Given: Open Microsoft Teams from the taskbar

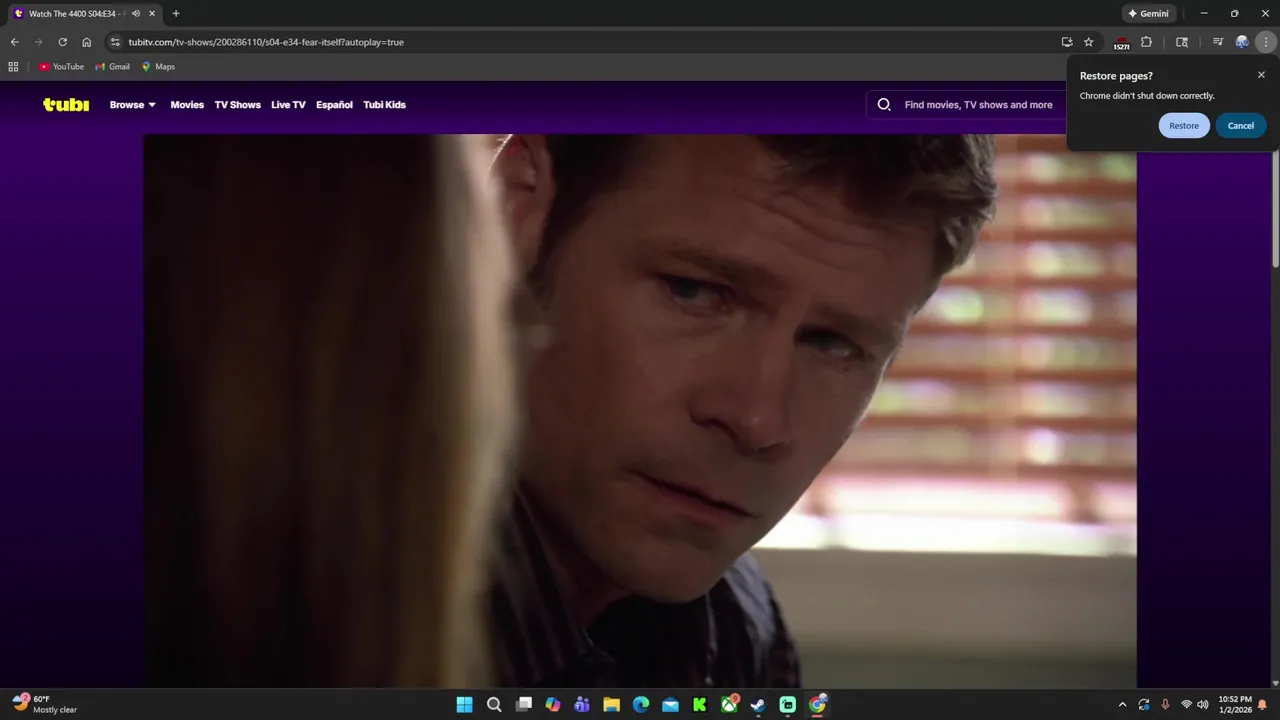Looking at the screenshot, I should point(582,705).
